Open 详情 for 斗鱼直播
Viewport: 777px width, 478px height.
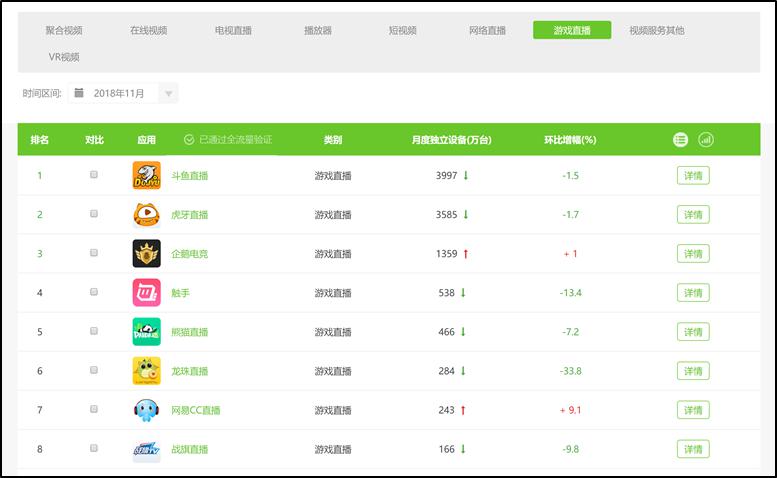(693, 175)
